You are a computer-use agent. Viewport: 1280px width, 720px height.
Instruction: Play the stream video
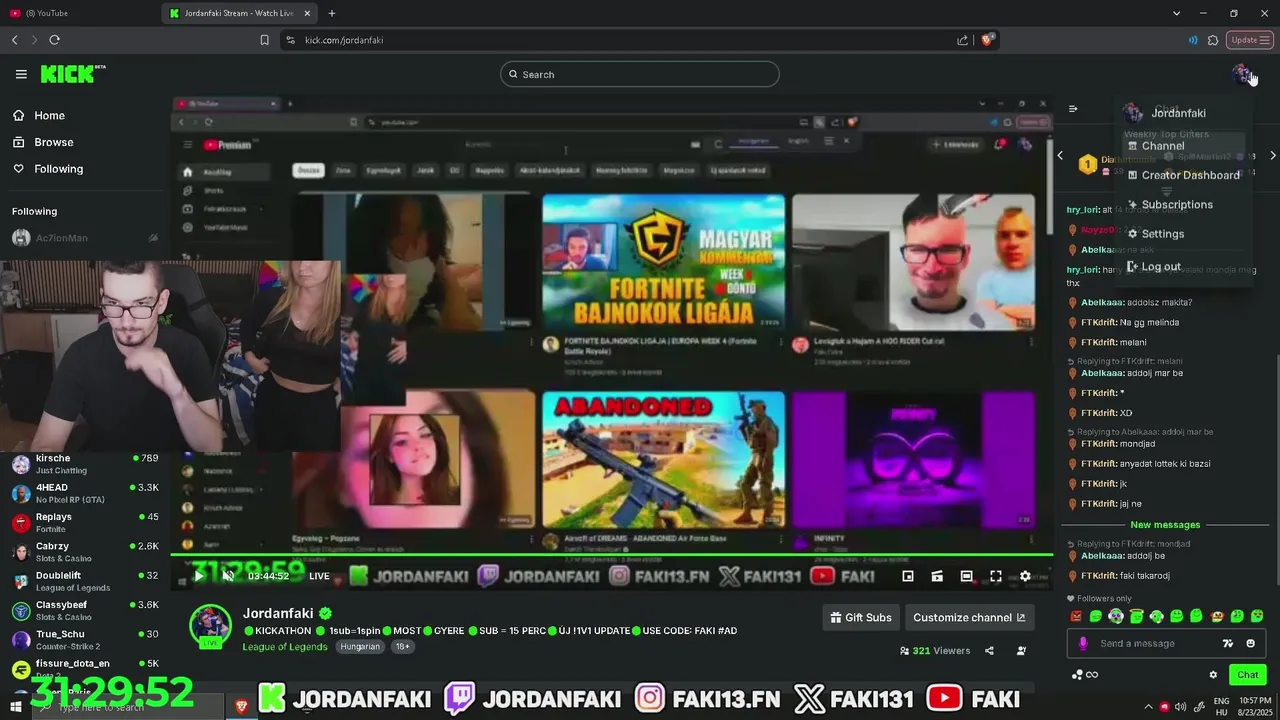pyautogui.click(x=199, y=576)
